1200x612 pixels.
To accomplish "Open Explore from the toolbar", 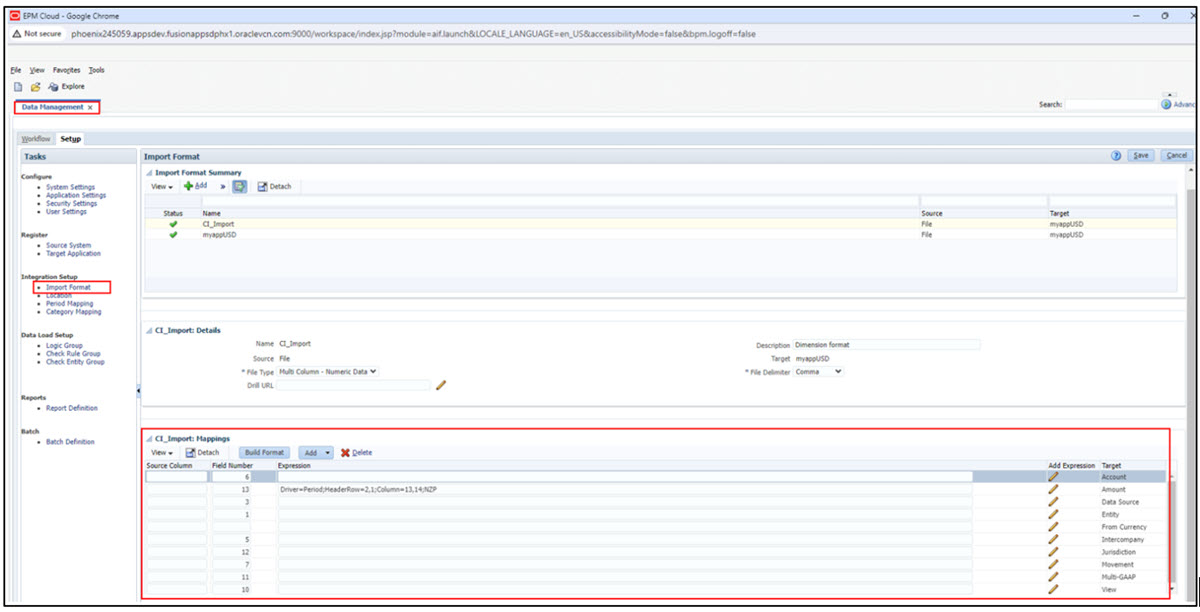I will 66,87.
